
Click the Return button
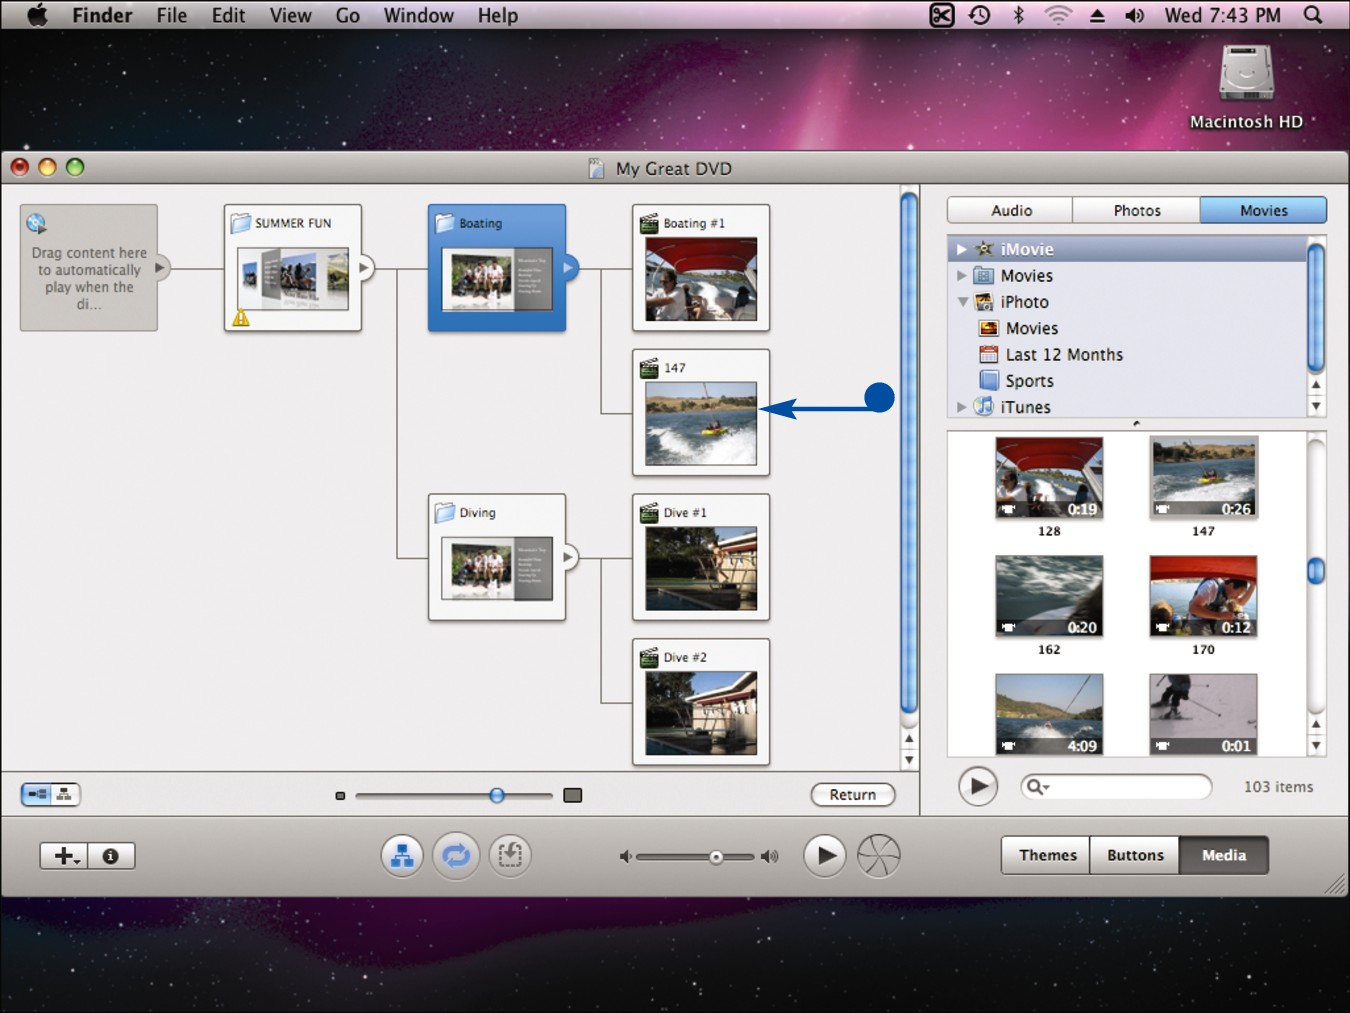point(852,794)
